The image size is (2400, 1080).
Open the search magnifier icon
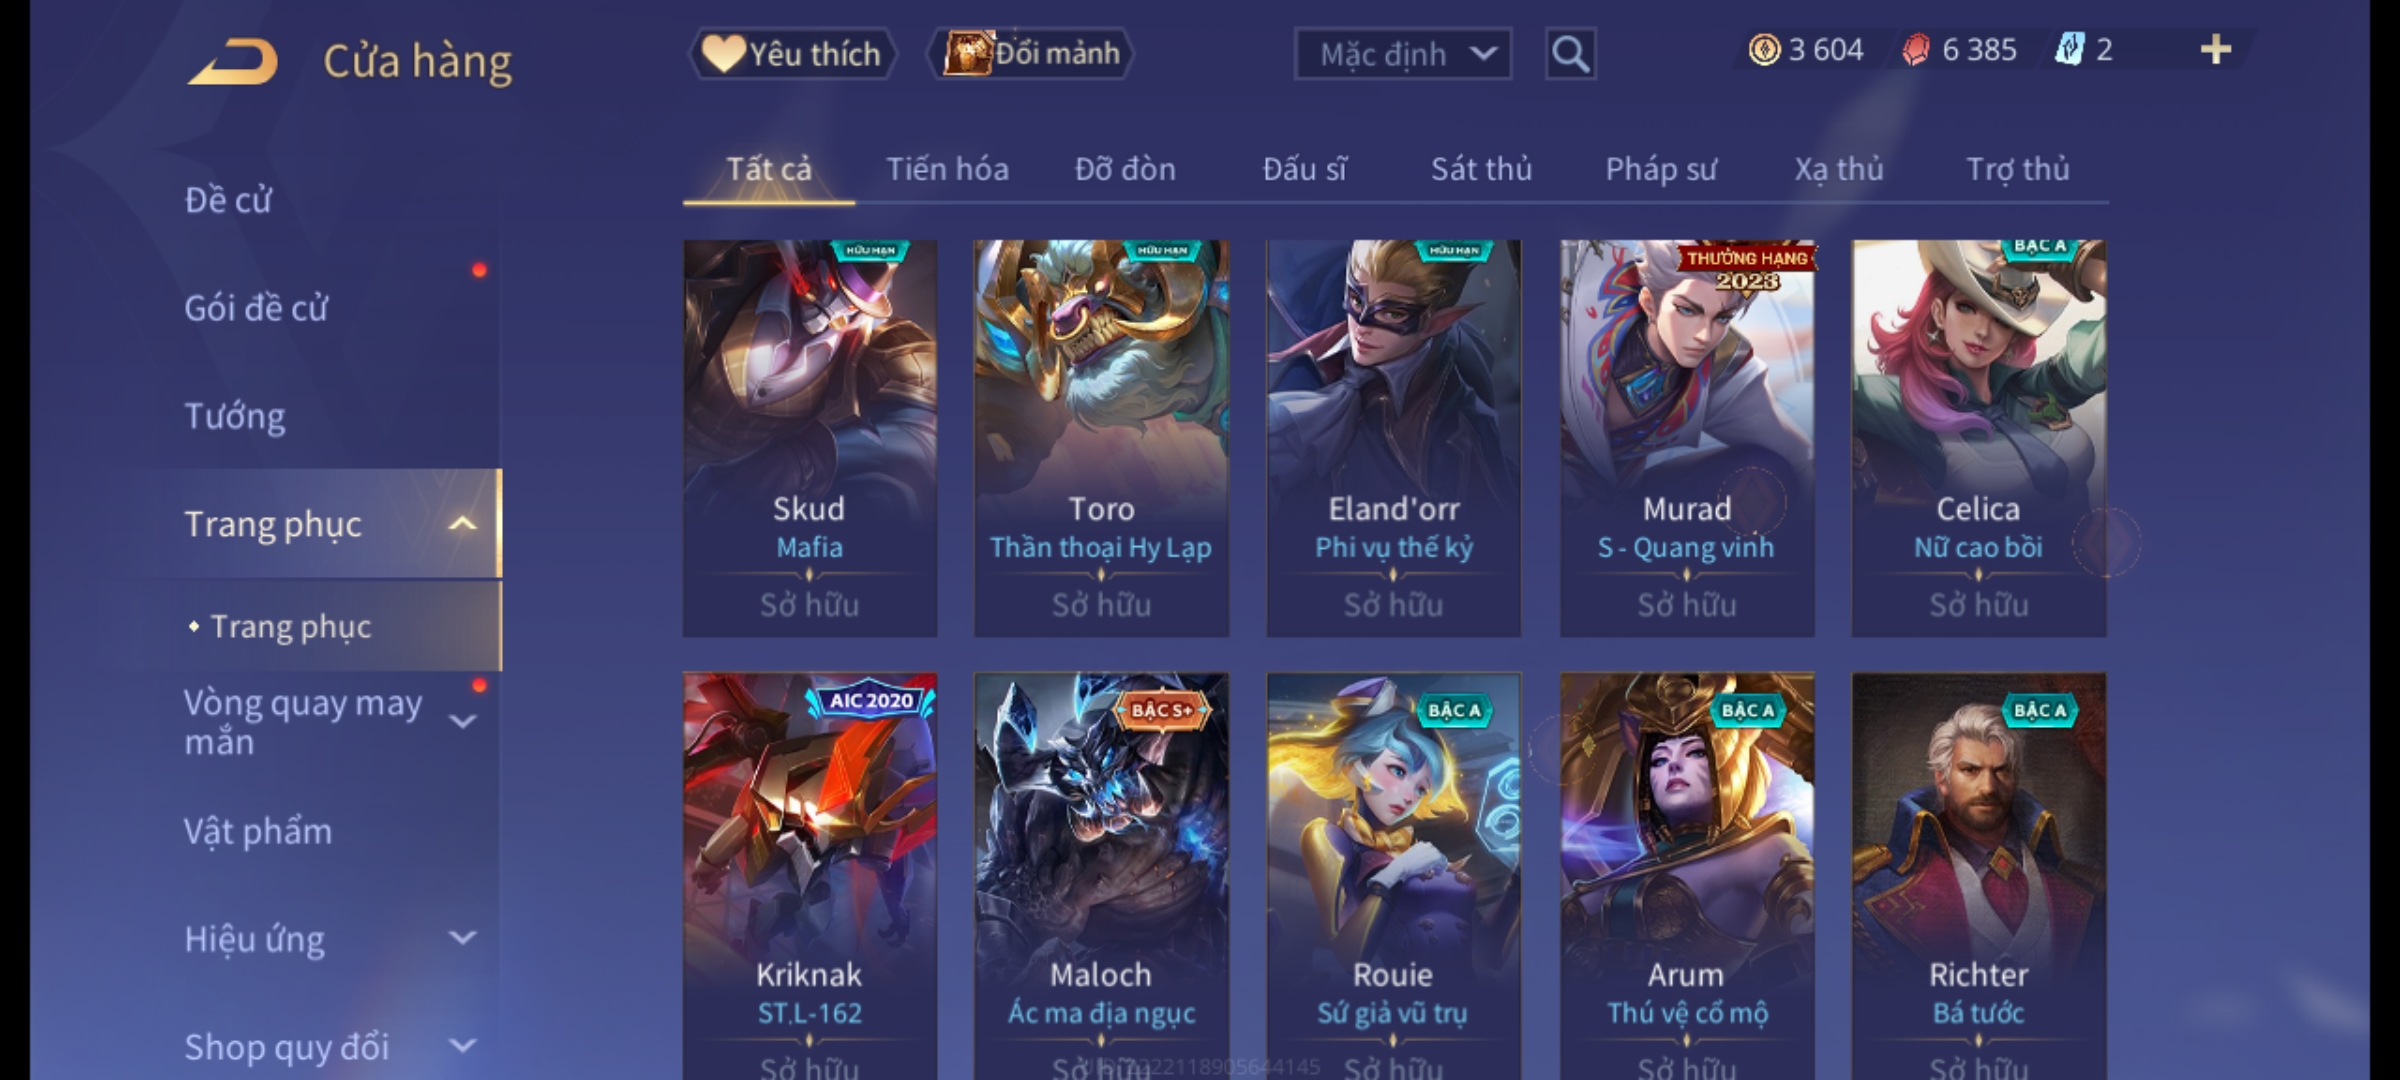[x=1570, y=54]
